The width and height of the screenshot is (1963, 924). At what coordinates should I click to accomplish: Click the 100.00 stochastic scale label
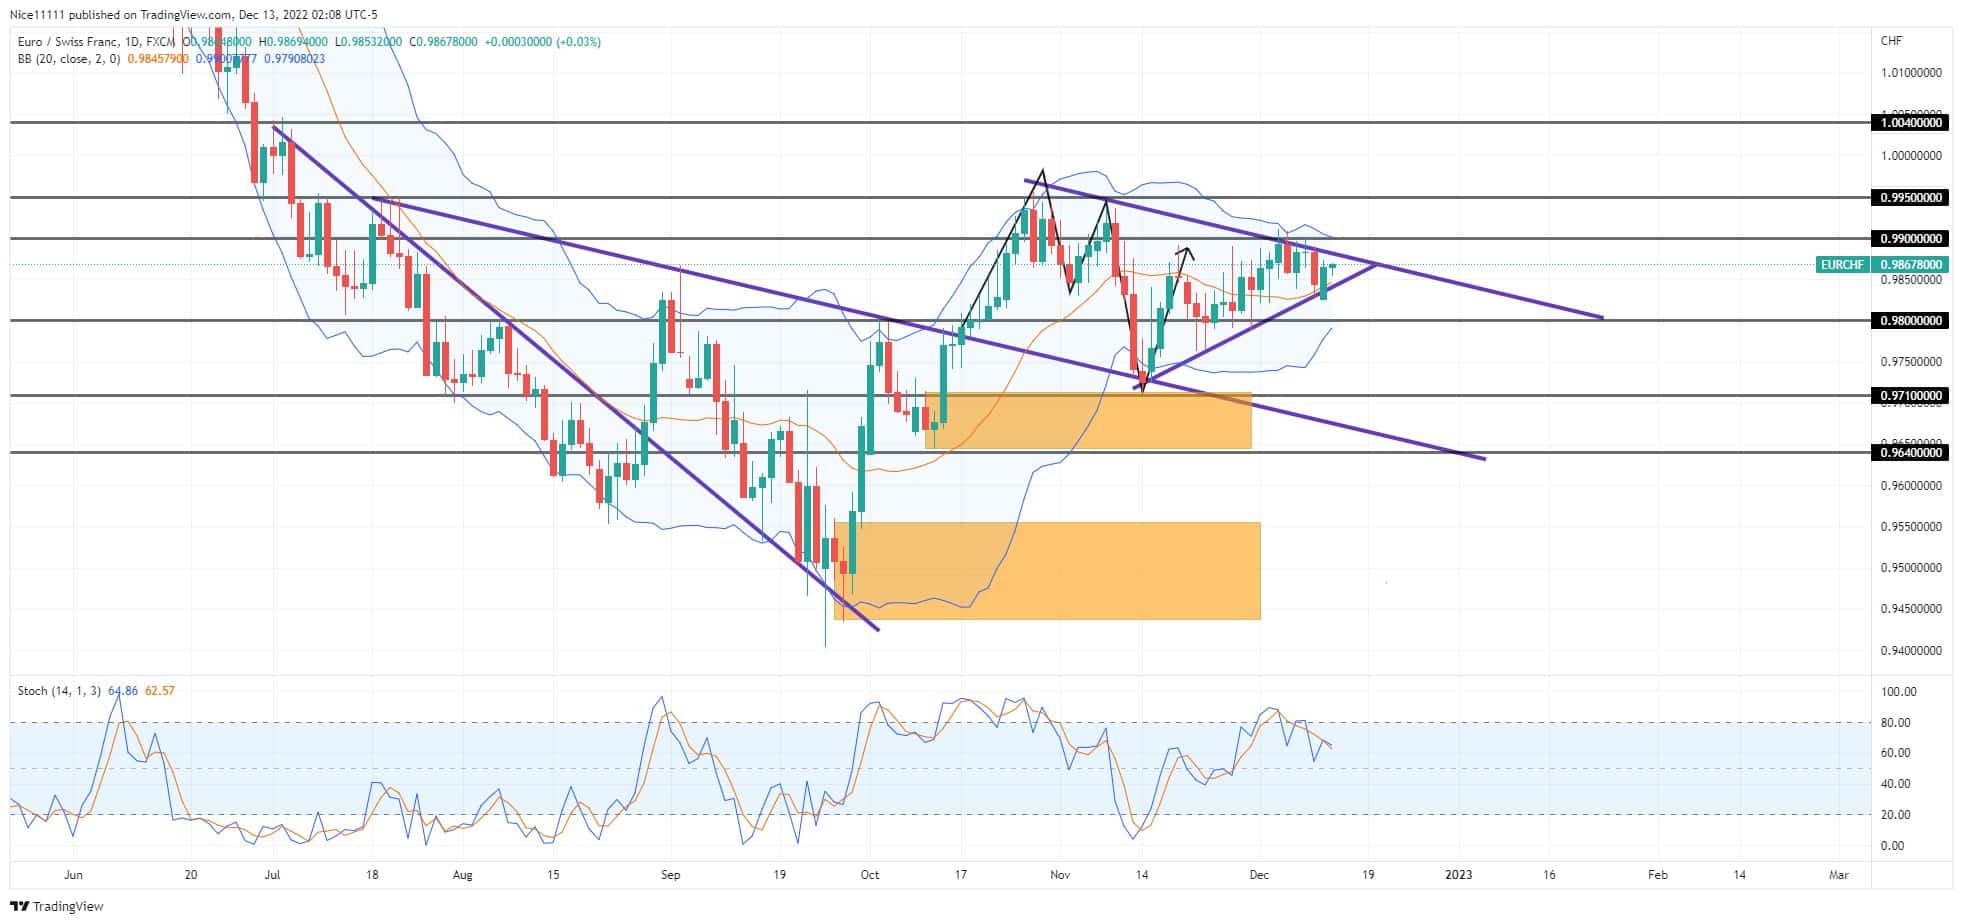[x=1898, y=692]
